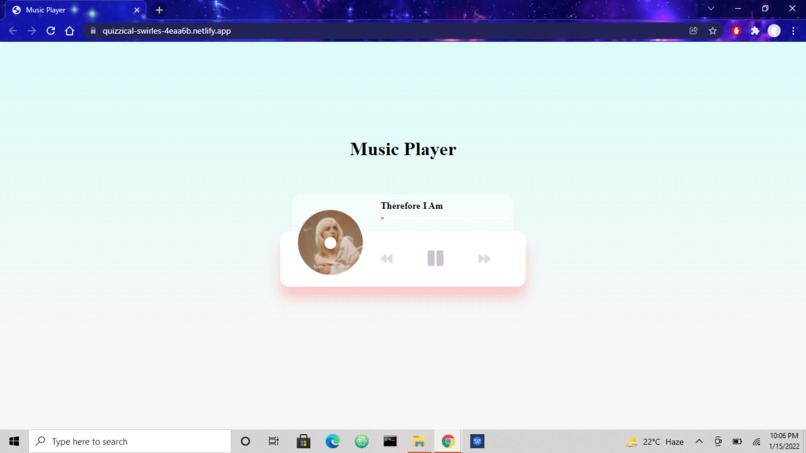Bookmark this page with the star
This screenshot has width=806, height=453.
(x=712, y=31)
